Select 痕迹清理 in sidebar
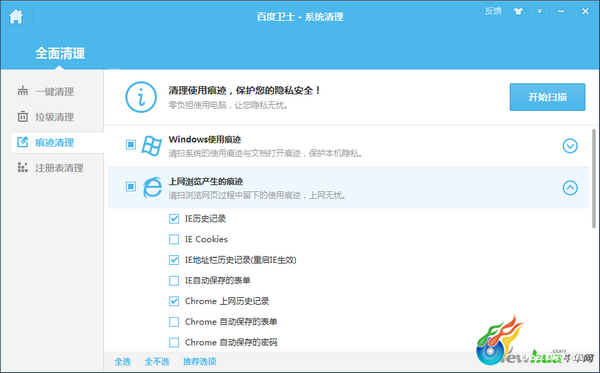Screen dimensions: 600x373 (x=57, y=143)
